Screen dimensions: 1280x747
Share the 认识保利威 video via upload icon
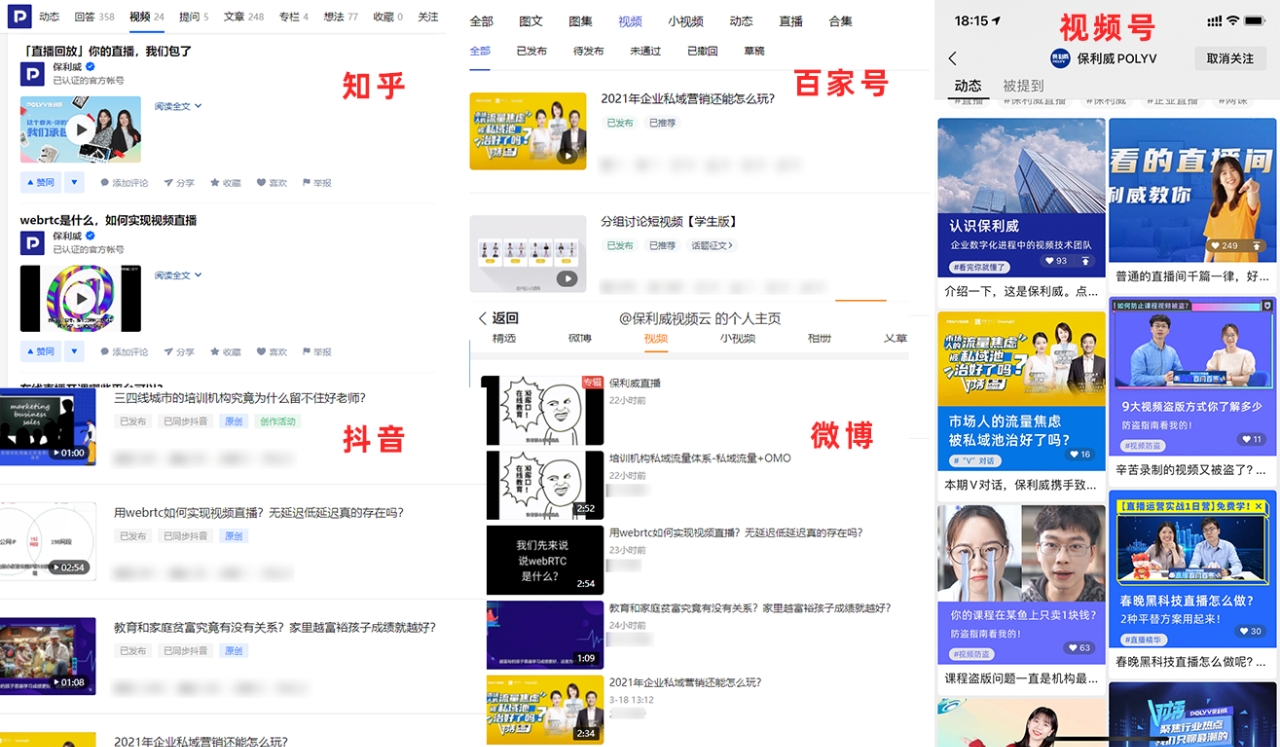1086,261
